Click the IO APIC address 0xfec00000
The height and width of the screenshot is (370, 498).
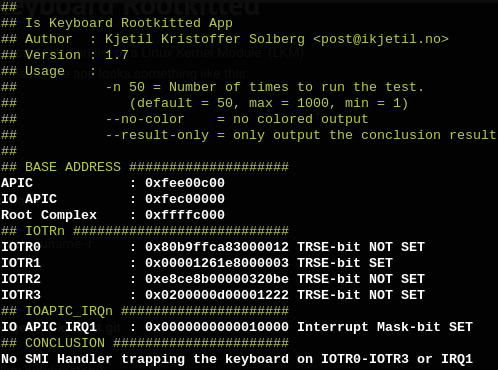click(185, 199)
